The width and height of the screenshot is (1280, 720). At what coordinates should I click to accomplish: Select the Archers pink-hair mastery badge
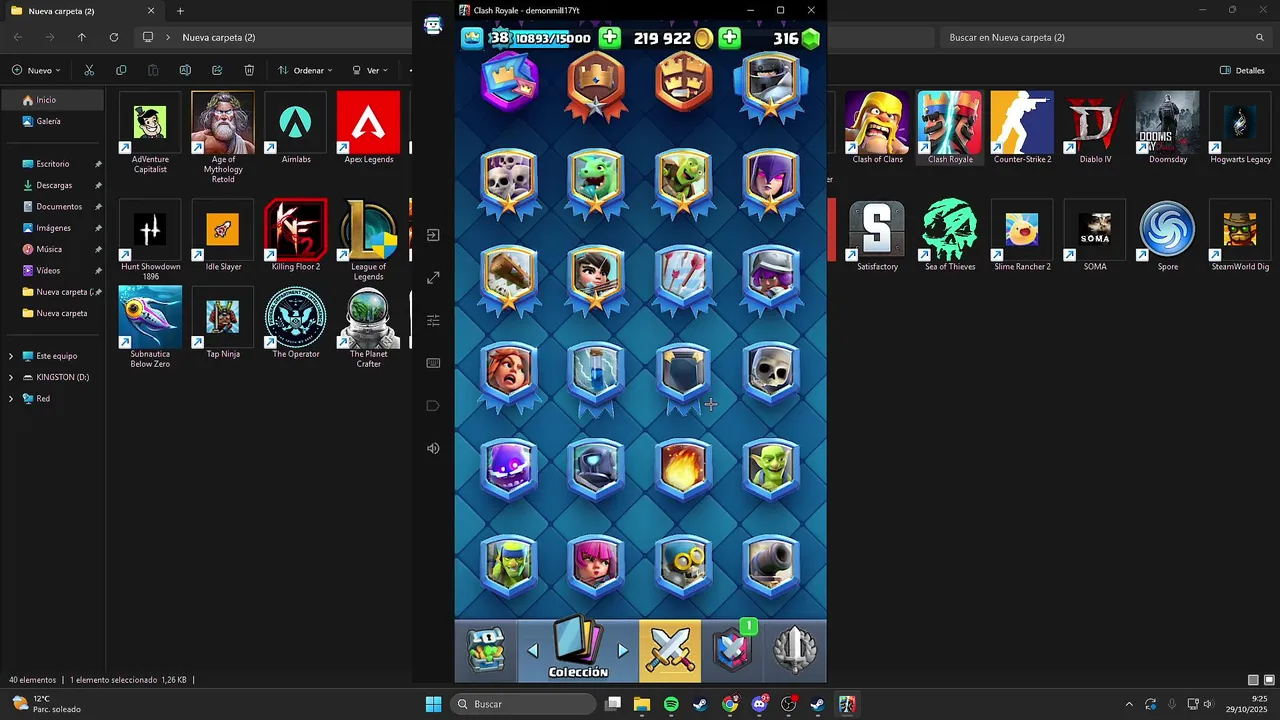[x=596, y=566]
